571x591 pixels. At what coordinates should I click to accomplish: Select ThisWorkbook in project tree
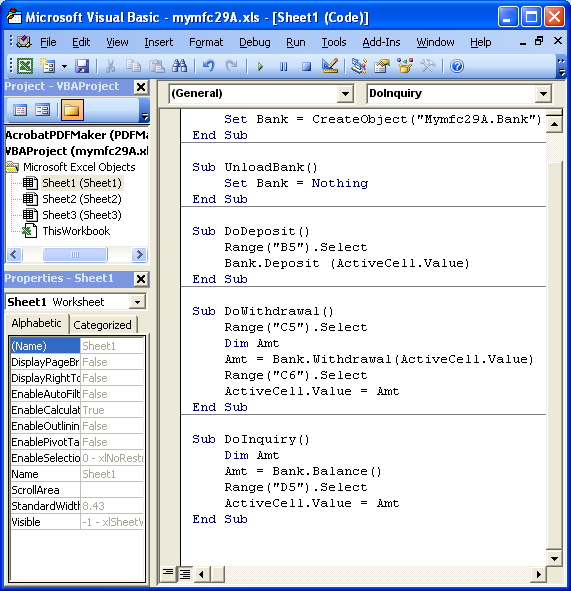(76, 231)
